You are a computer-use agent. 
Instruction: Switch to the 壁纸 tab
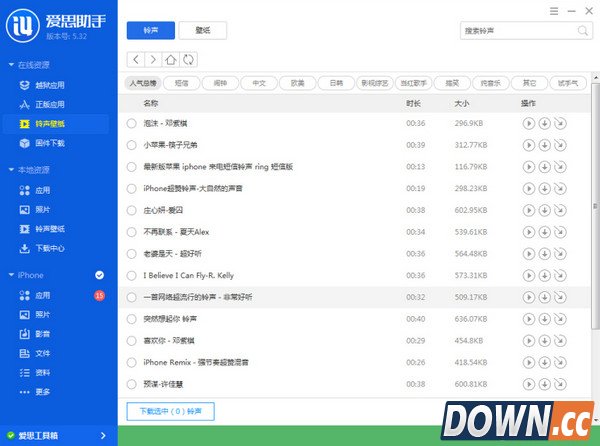(x=205, y=30)
